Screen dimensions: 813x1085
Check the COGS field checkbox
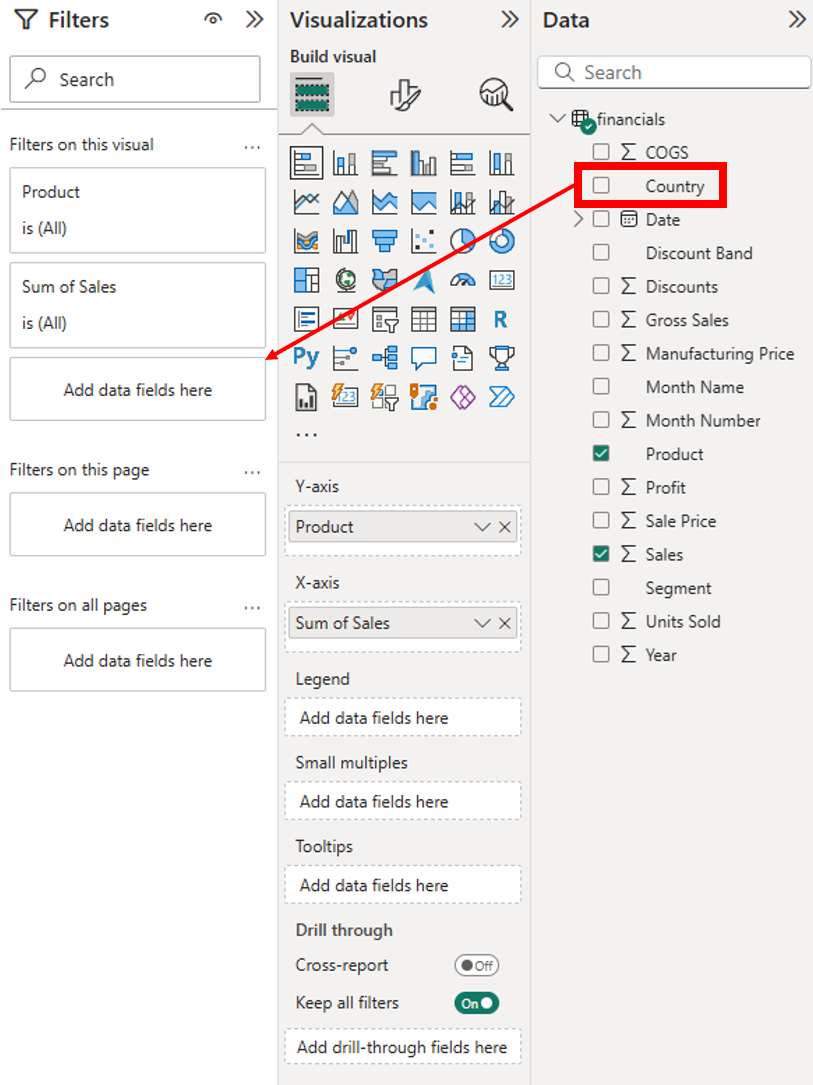point(601,152)
